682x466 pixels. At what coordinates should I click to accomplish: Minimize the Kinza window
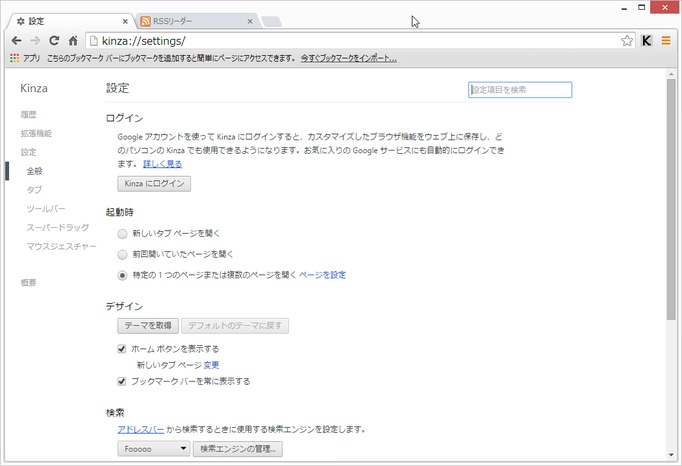(624, 8)
